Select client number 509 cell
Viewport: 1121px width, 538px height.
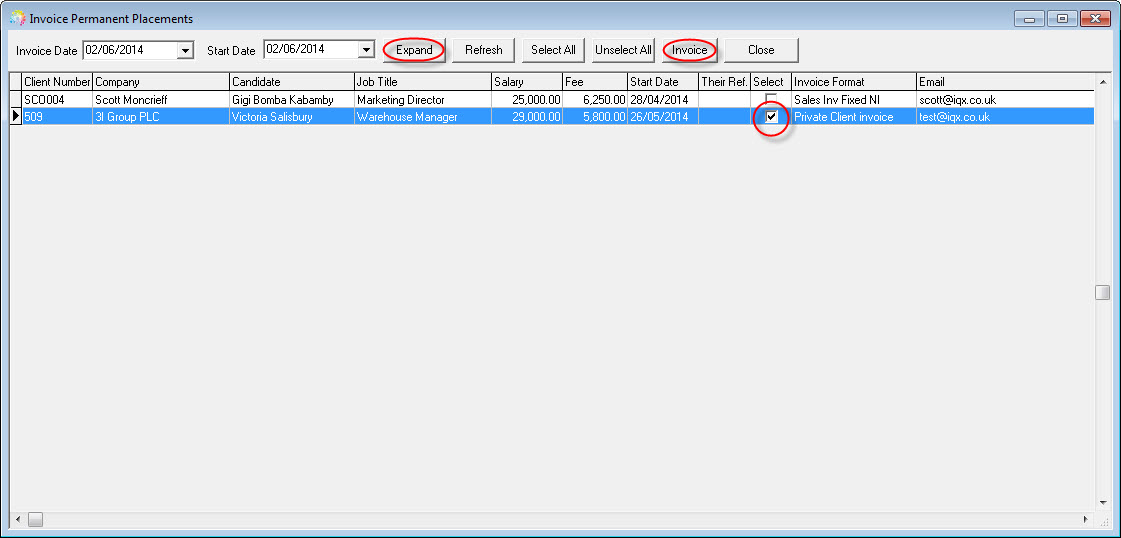57,117
